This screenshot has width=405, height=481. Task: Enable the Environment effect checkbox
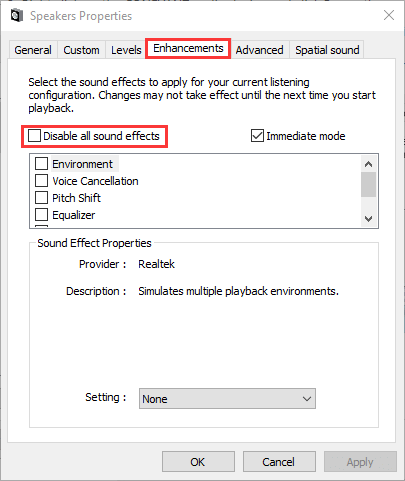(x=41, y=164)
